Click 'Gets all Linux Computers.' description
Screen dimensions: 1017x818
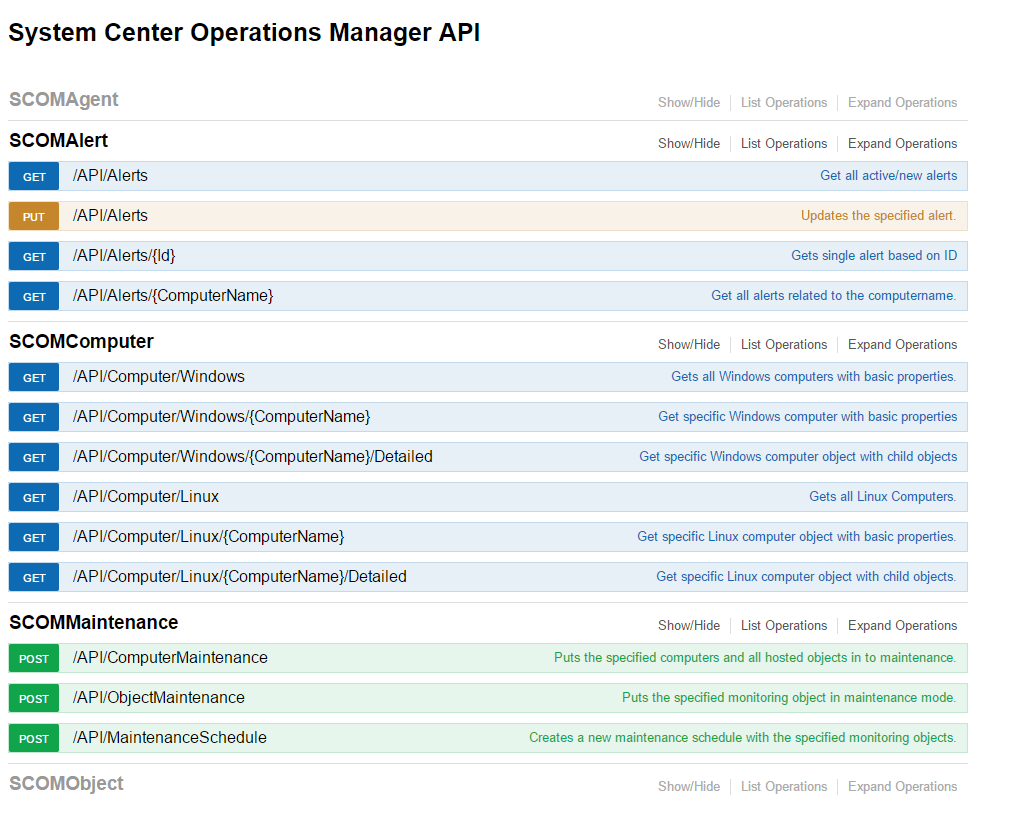pos(883,497)
